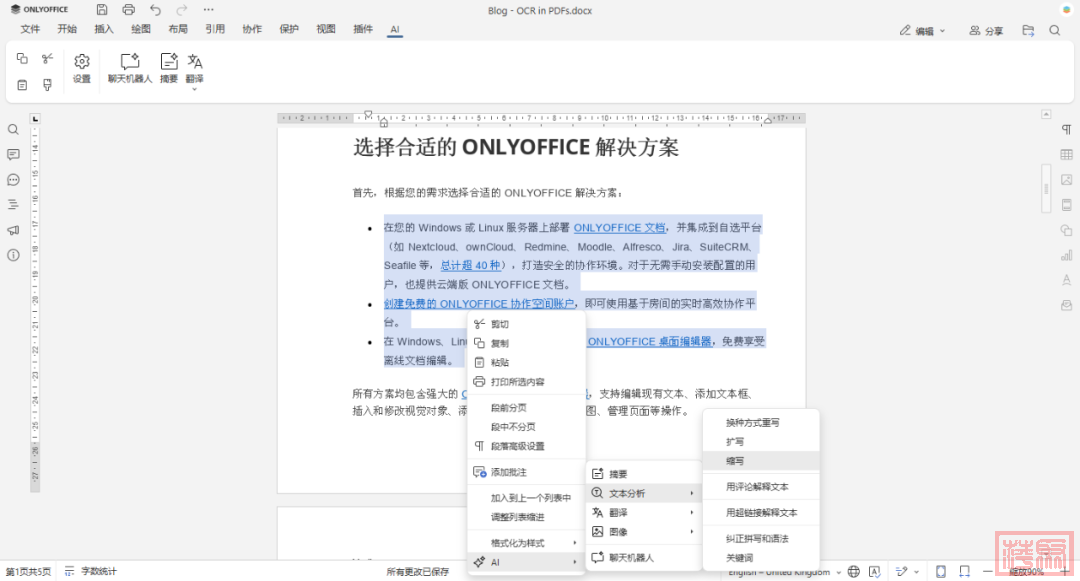Image resolution: width=1080 pixels, height=581 pixels.
Task: Choose Add Comment (添加批注) from context menu
Action: coord(508,472)
